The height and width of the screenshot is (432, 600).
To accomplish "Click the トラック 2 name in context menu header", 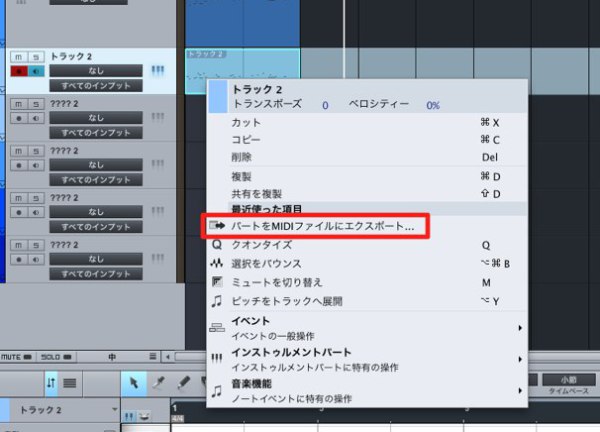I will click(x=257, y=90).
